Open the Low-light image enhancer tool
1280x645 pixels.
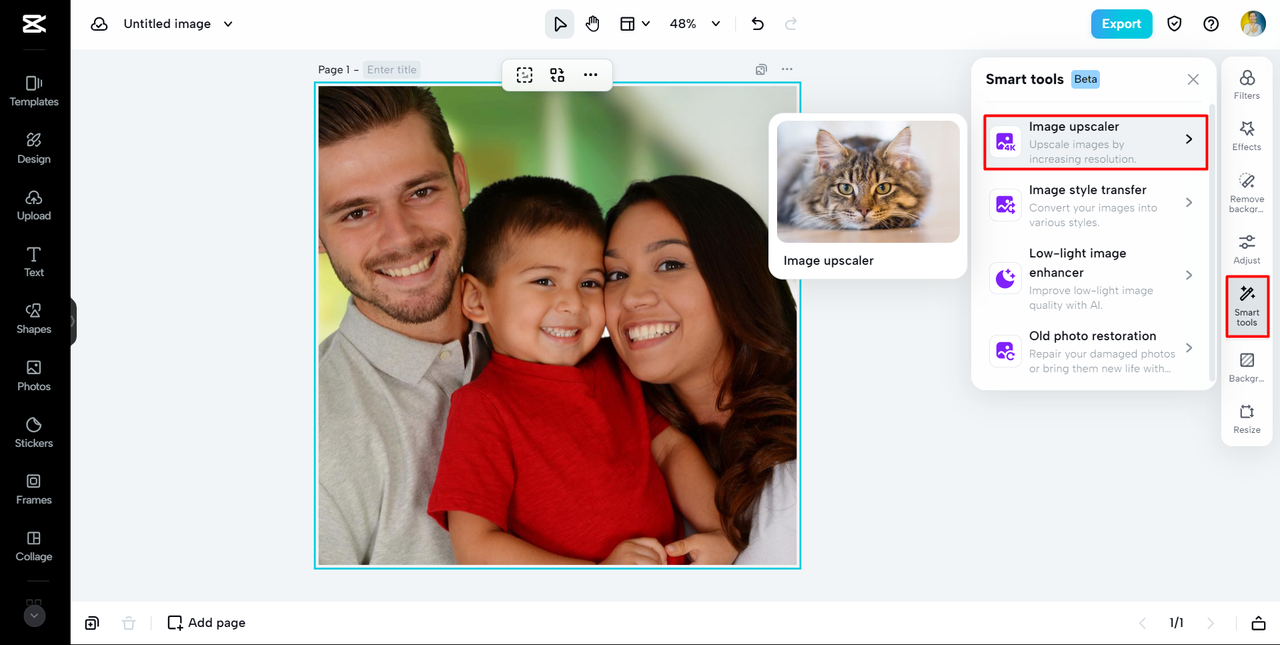(x=1095, y=278)
